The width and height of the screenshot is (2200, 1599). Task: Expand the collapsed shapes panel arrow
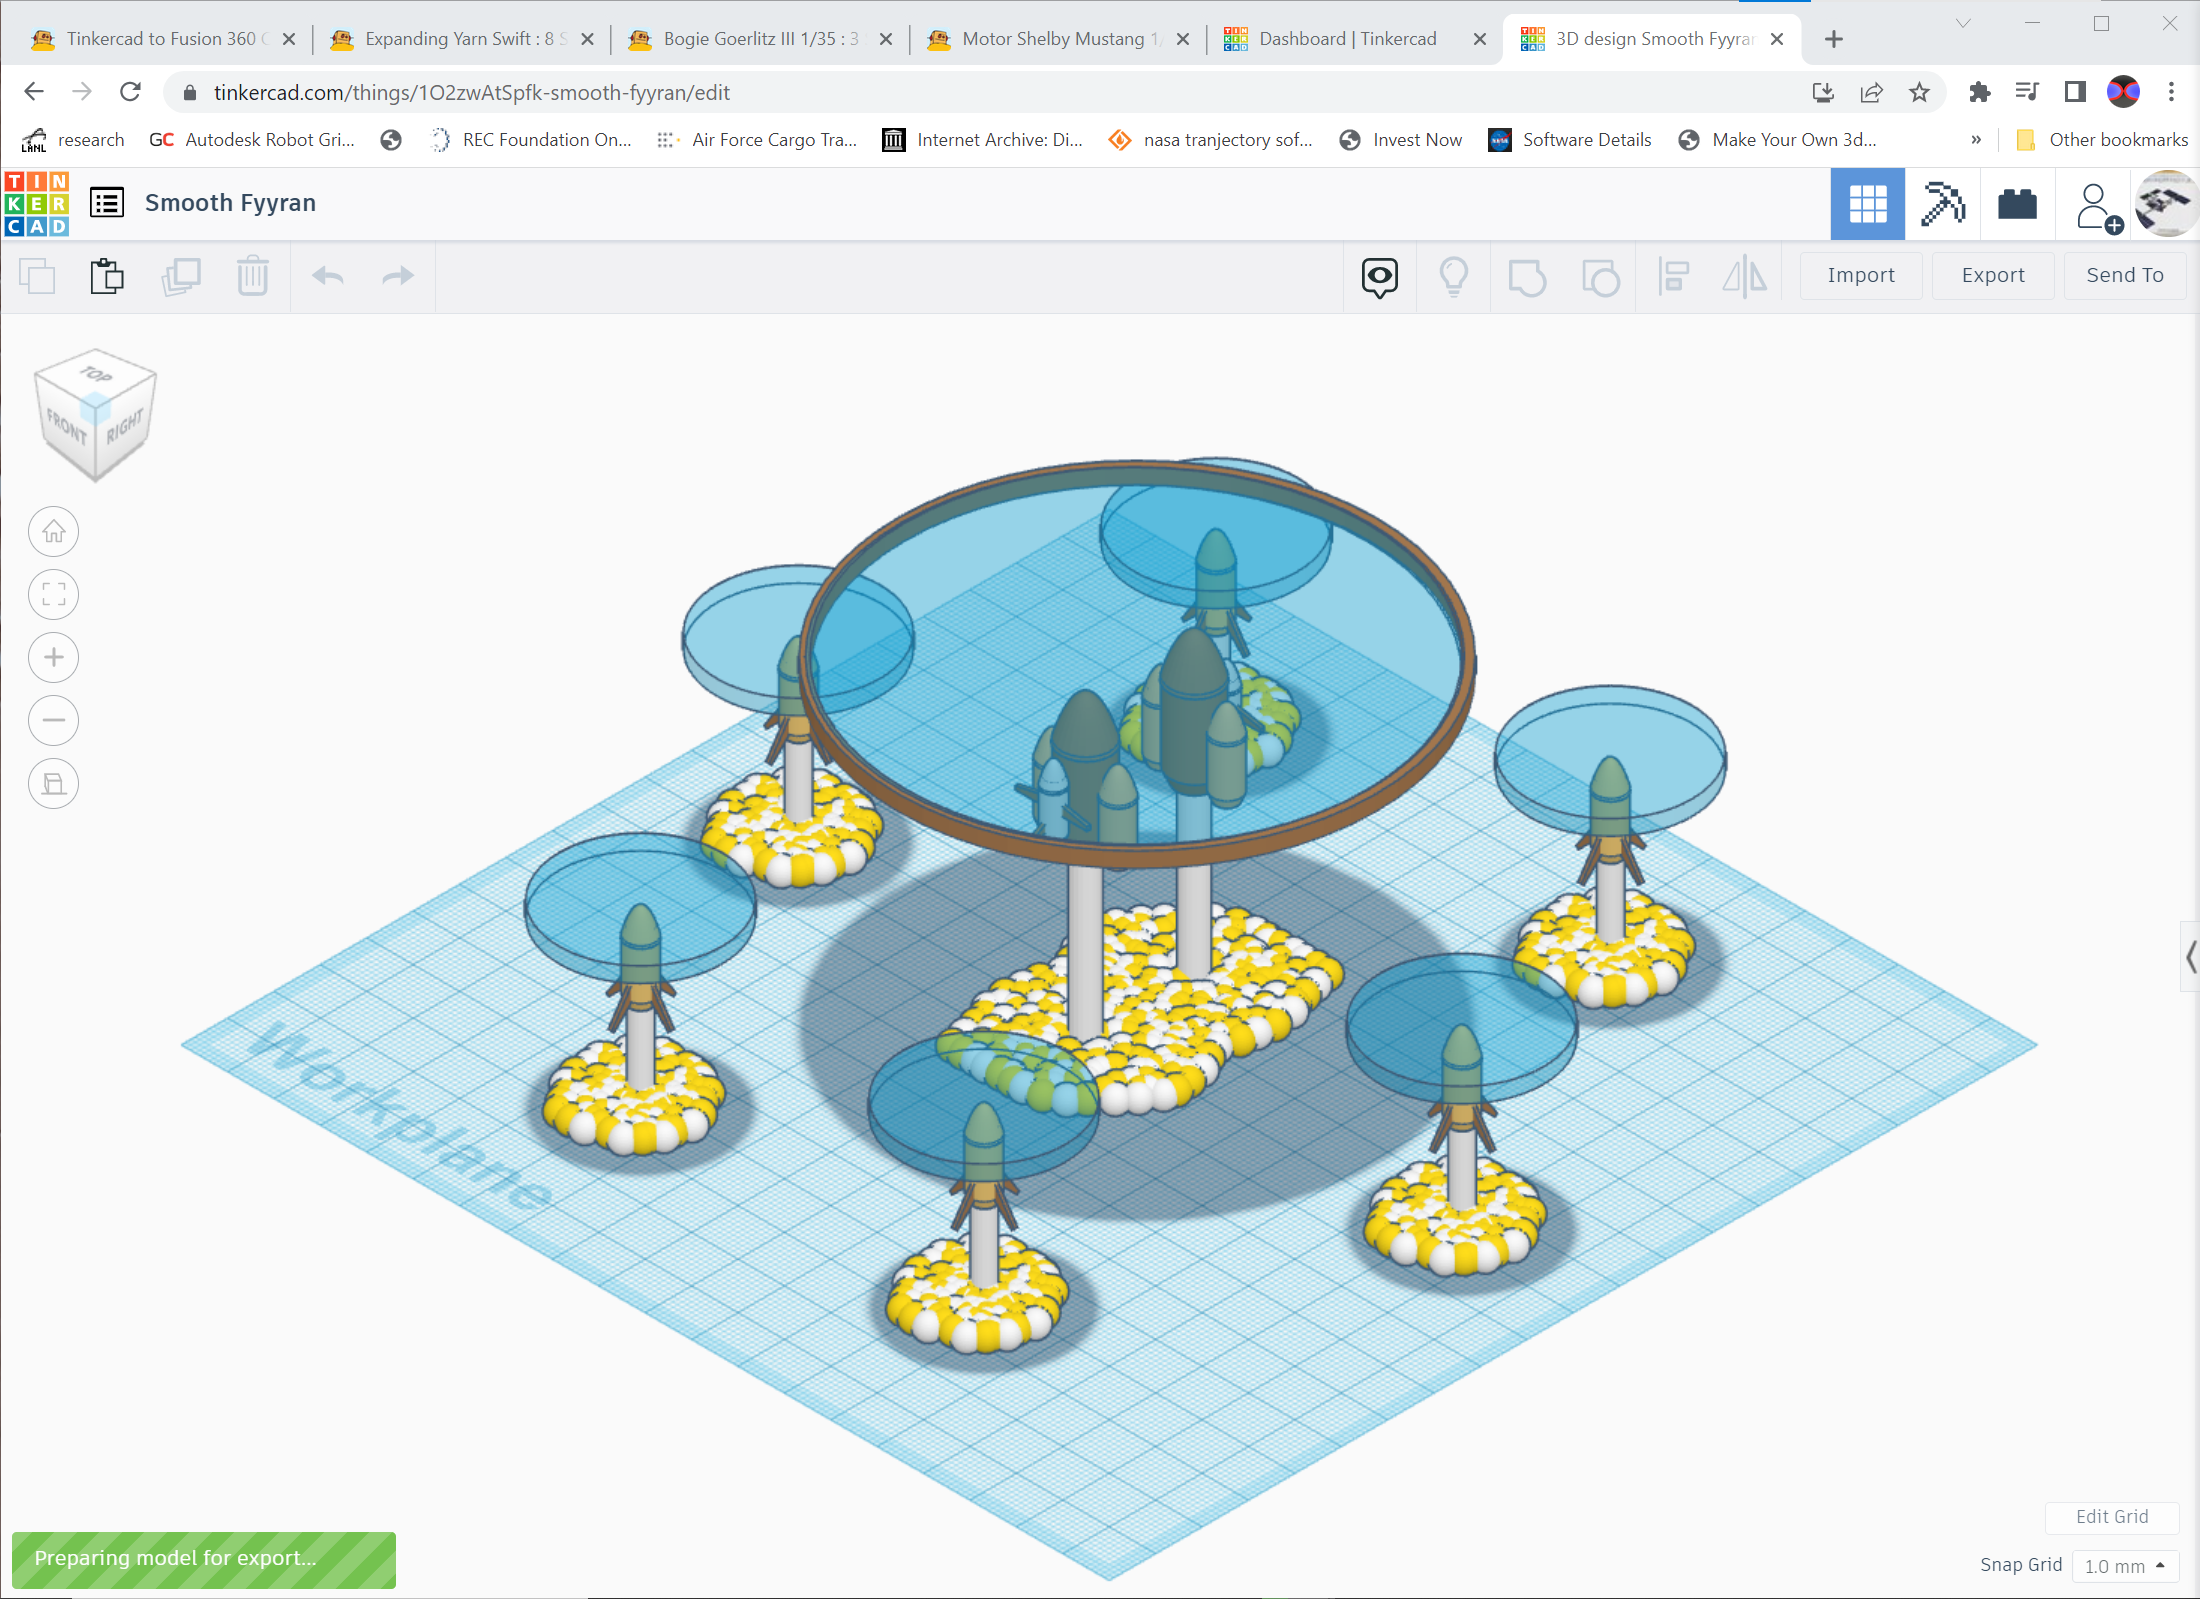[2190, 957]
